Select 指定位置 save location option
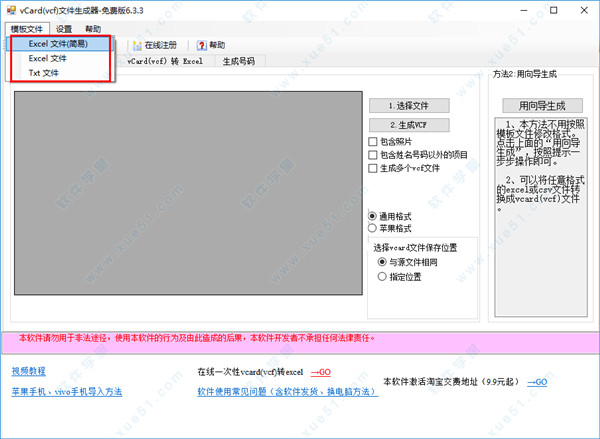 (x=382, y=276)
